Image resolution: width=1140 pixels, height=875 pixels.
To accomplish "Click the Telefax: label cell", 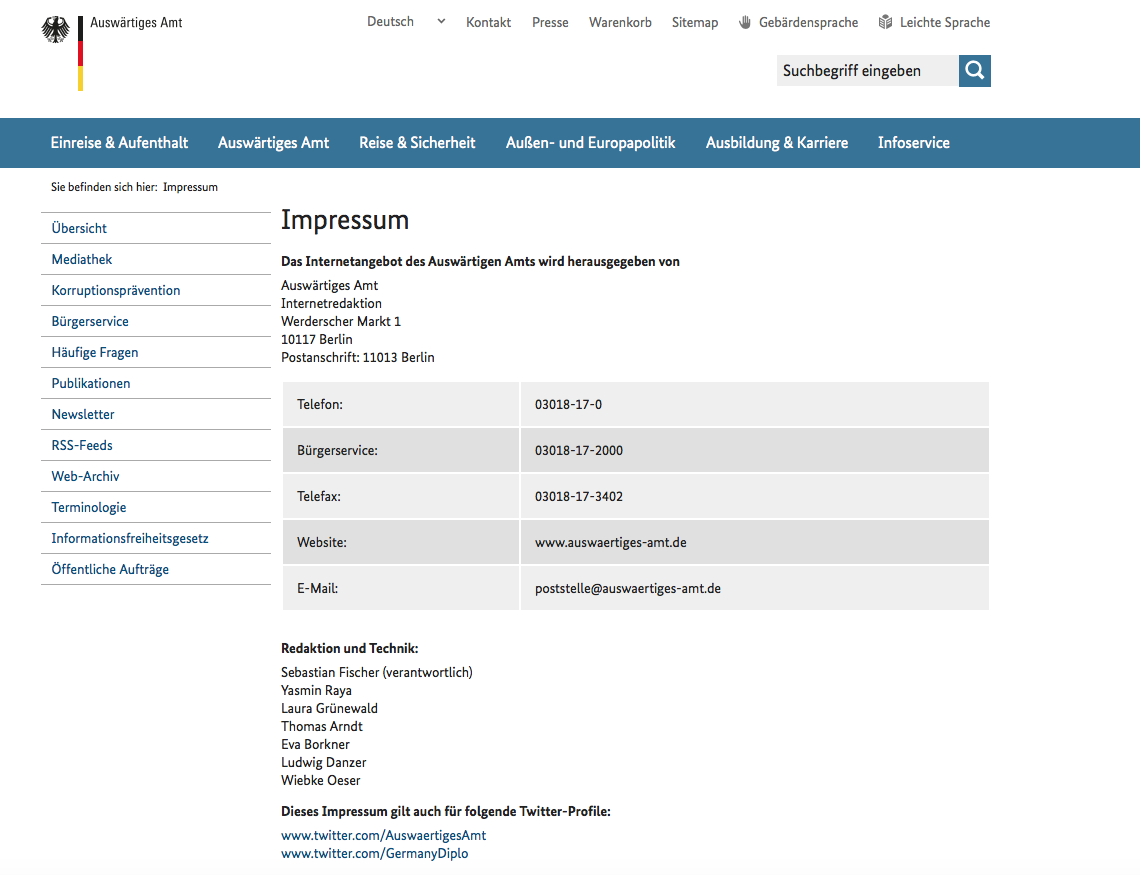I will pyautogui.click(x=401, y=496).
